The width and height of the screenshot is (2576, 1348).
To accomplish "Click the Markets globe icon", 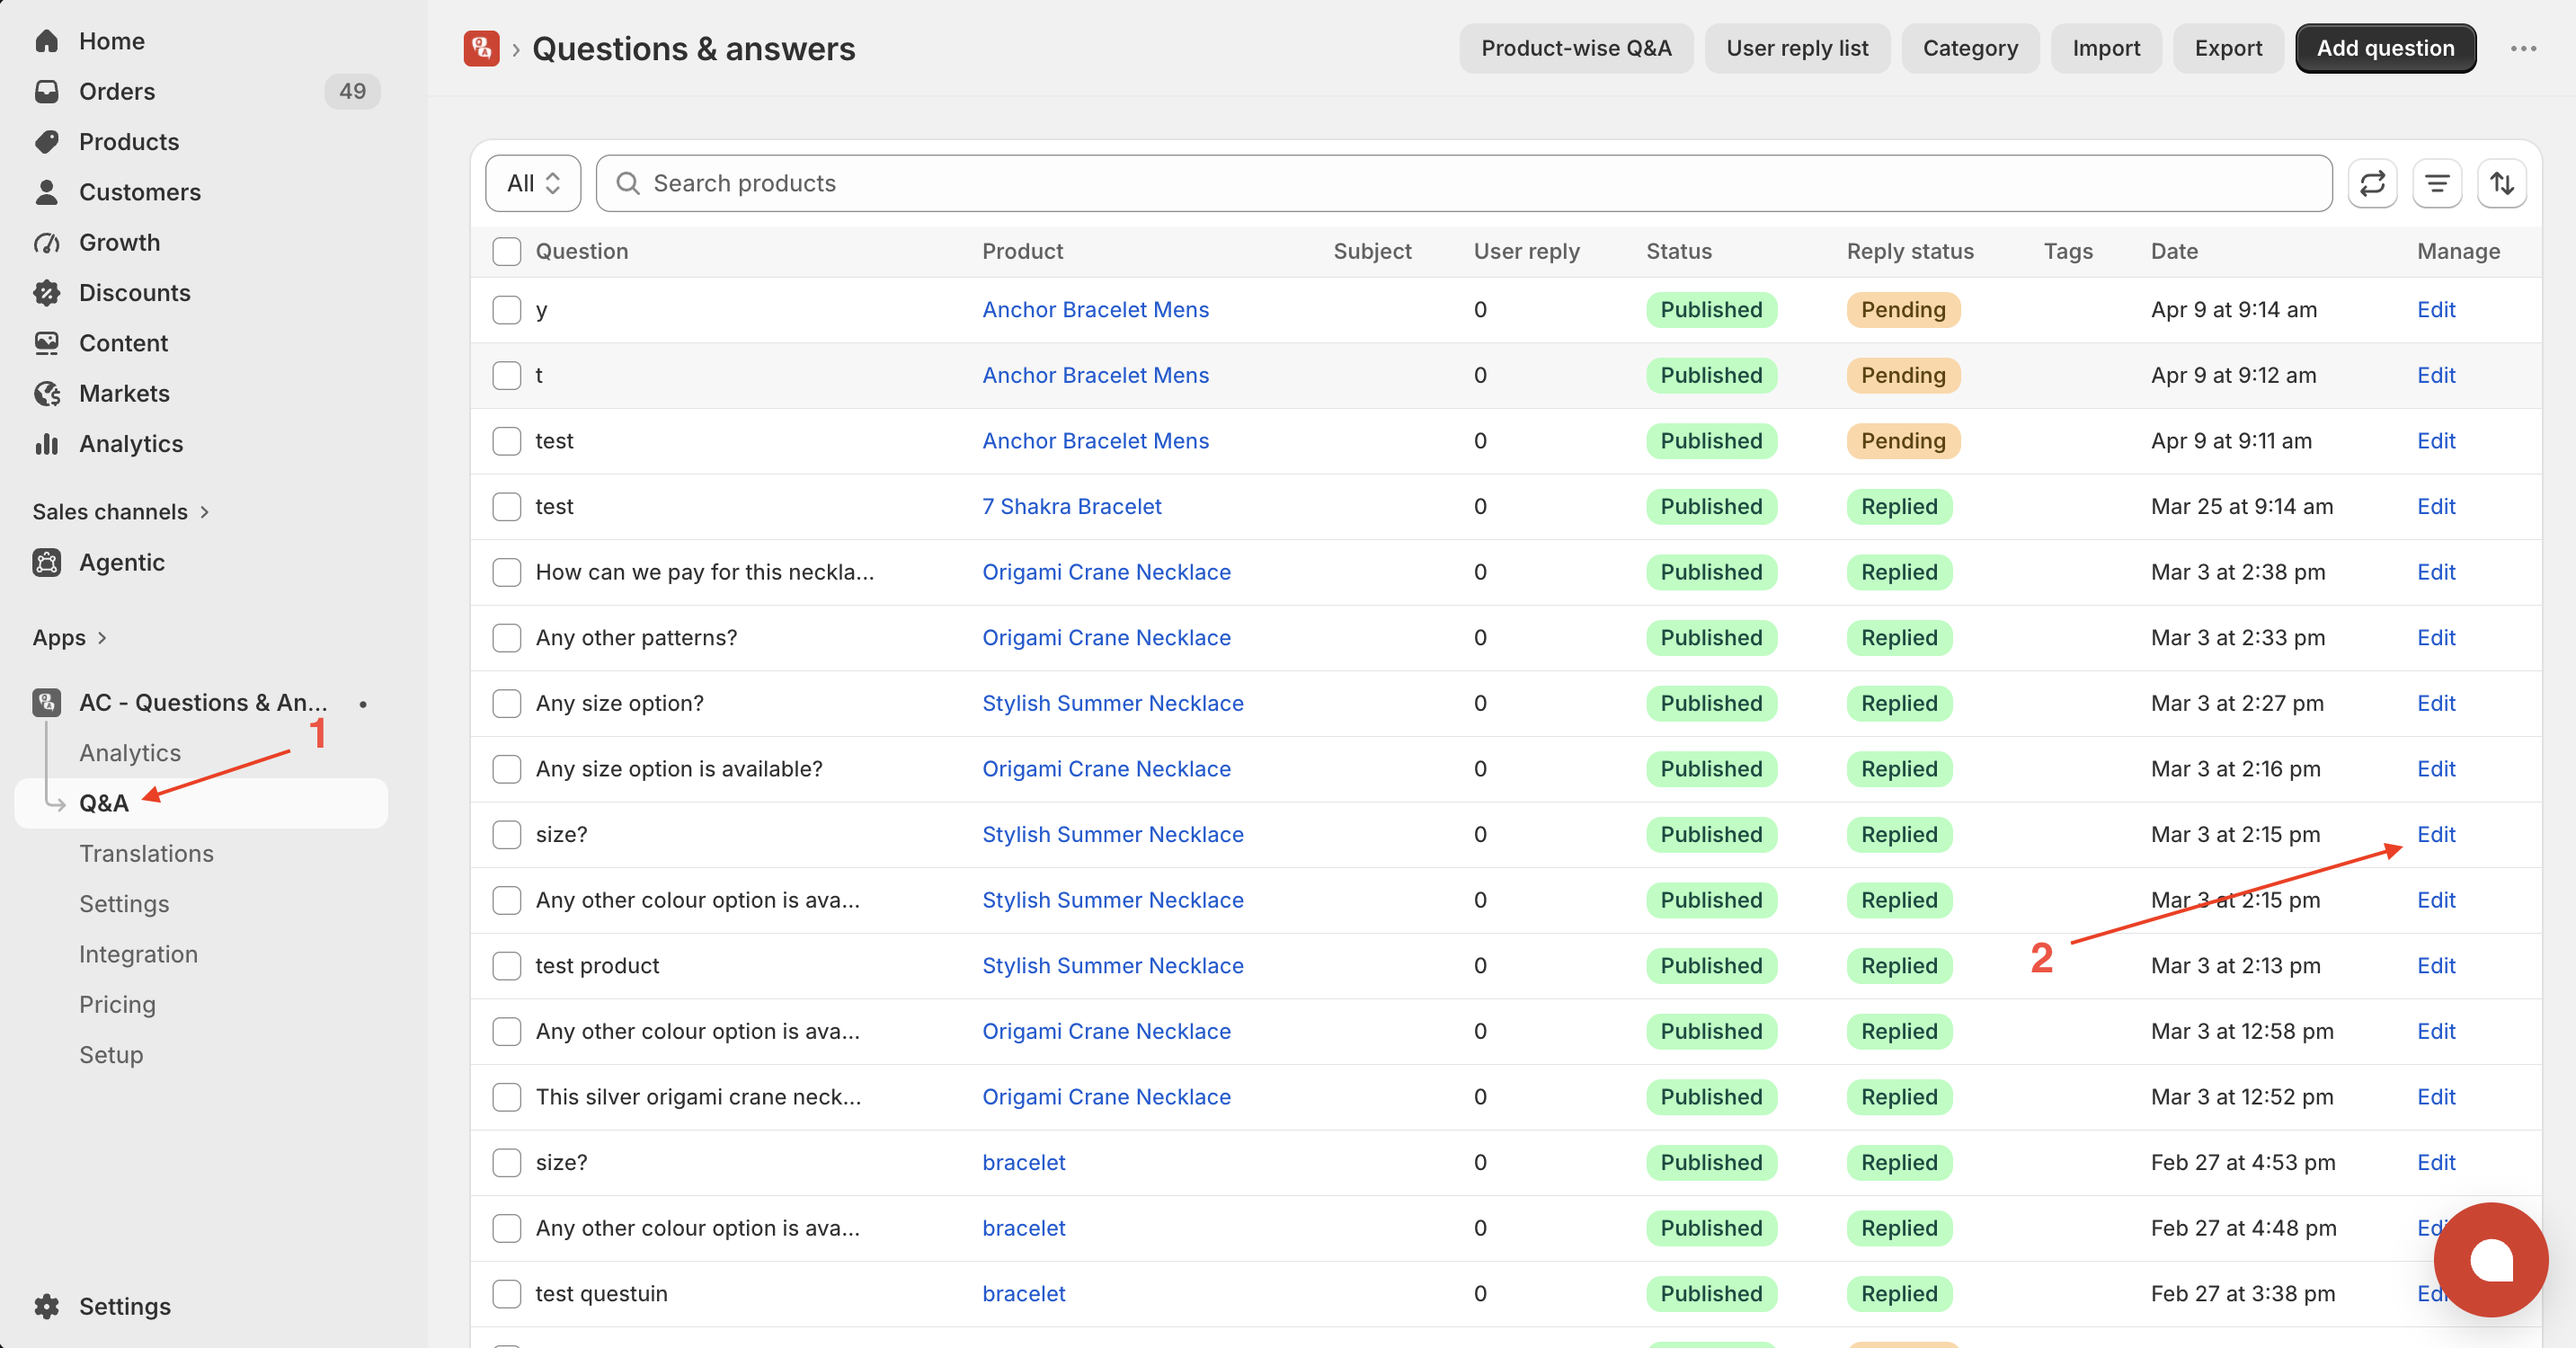I will (46, 393).
